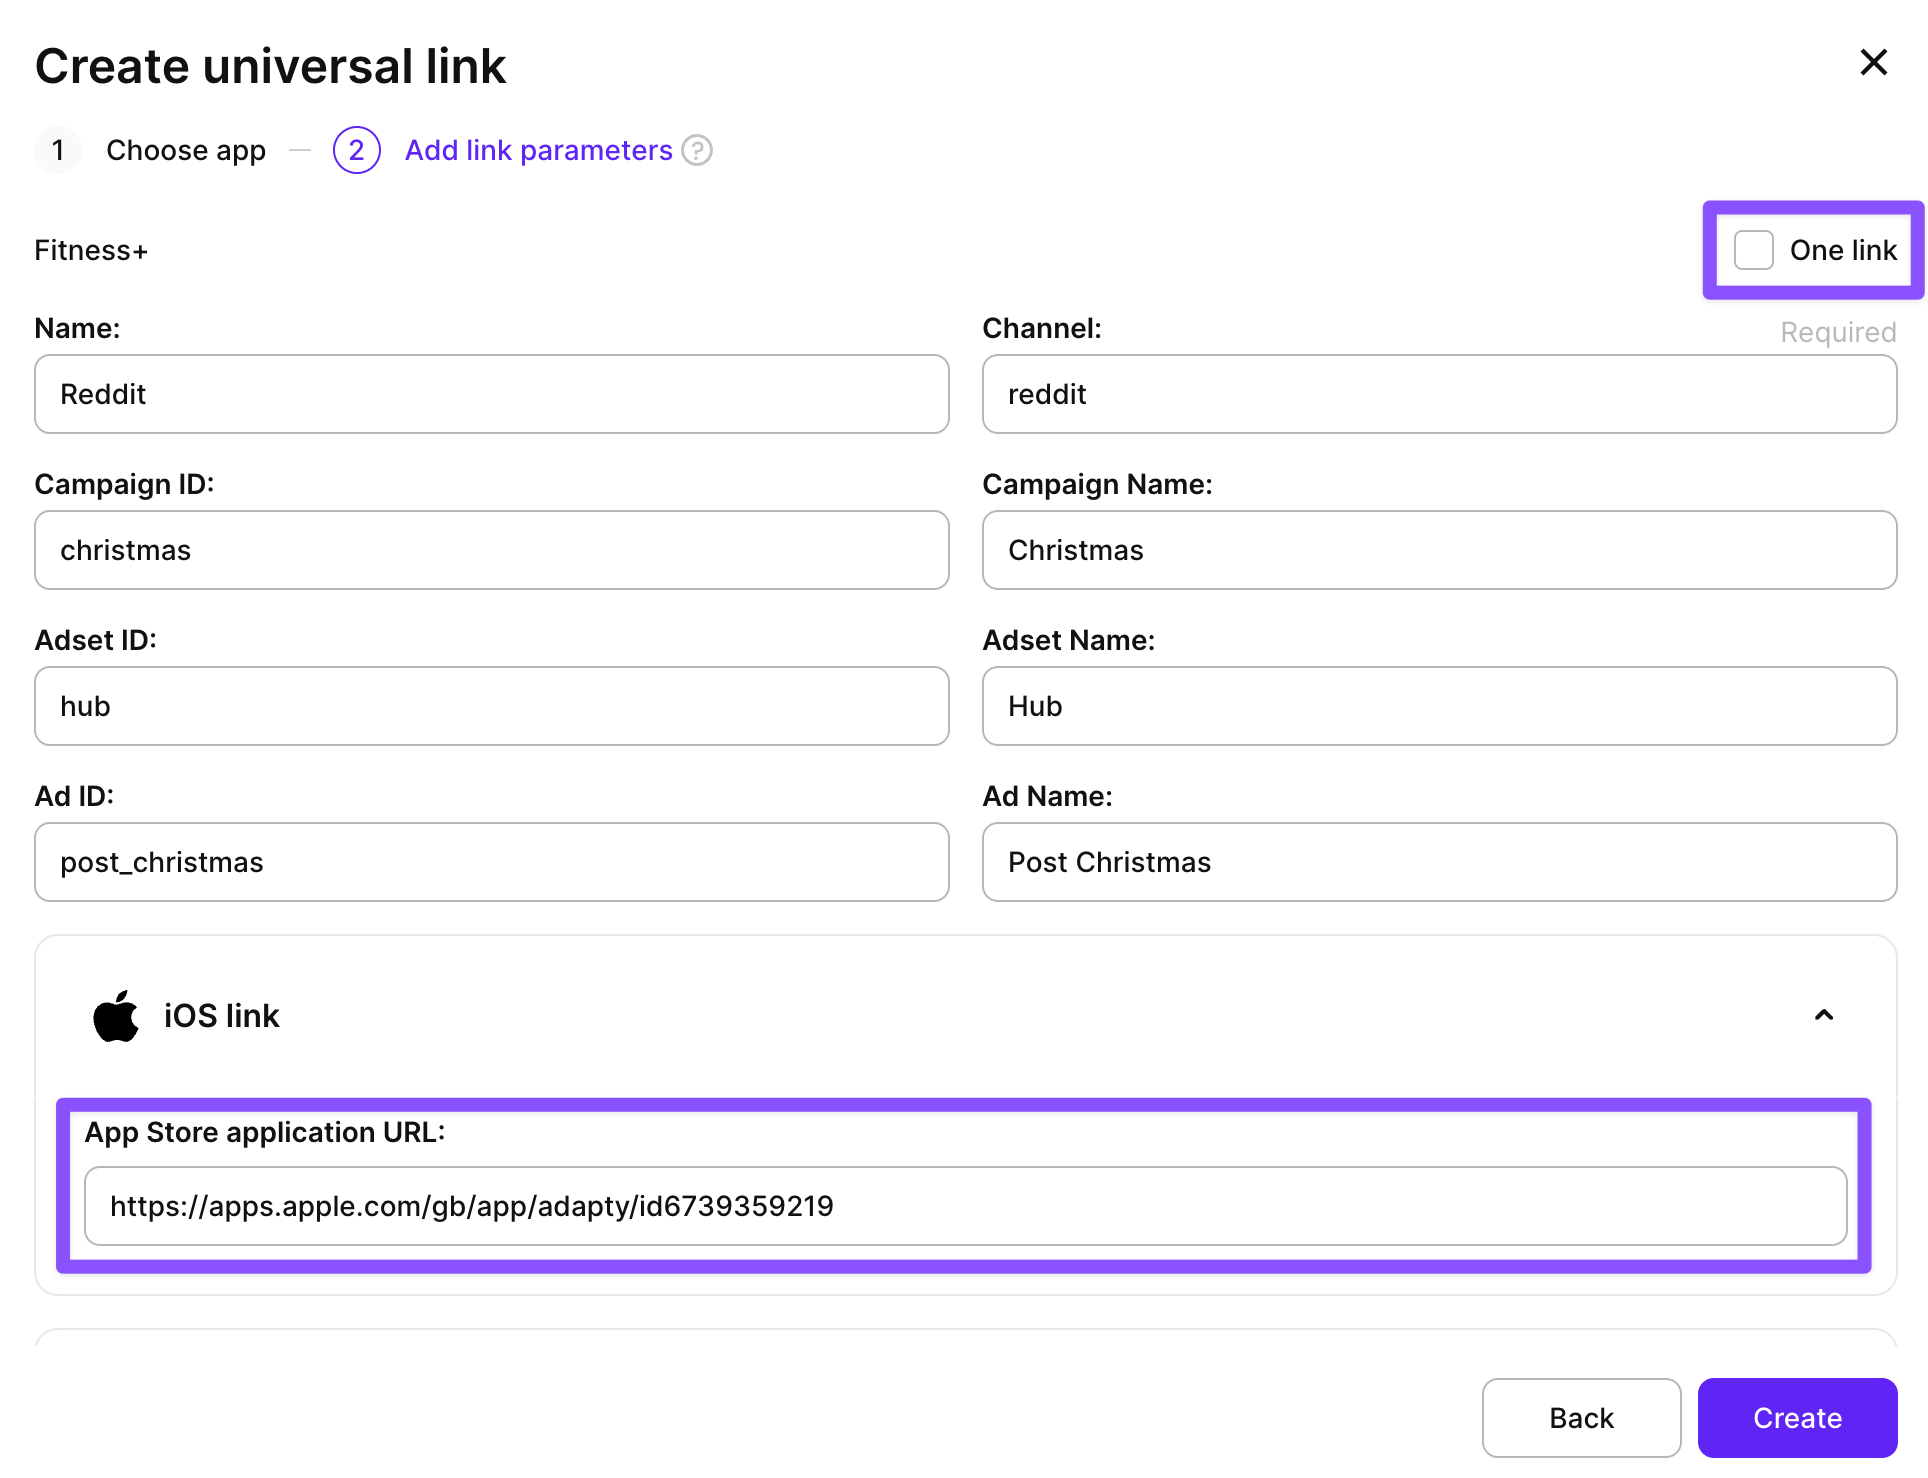Click the Ad ID field with post_christmas
This screenshot has width=1928, height=1478.
[491, 862]
